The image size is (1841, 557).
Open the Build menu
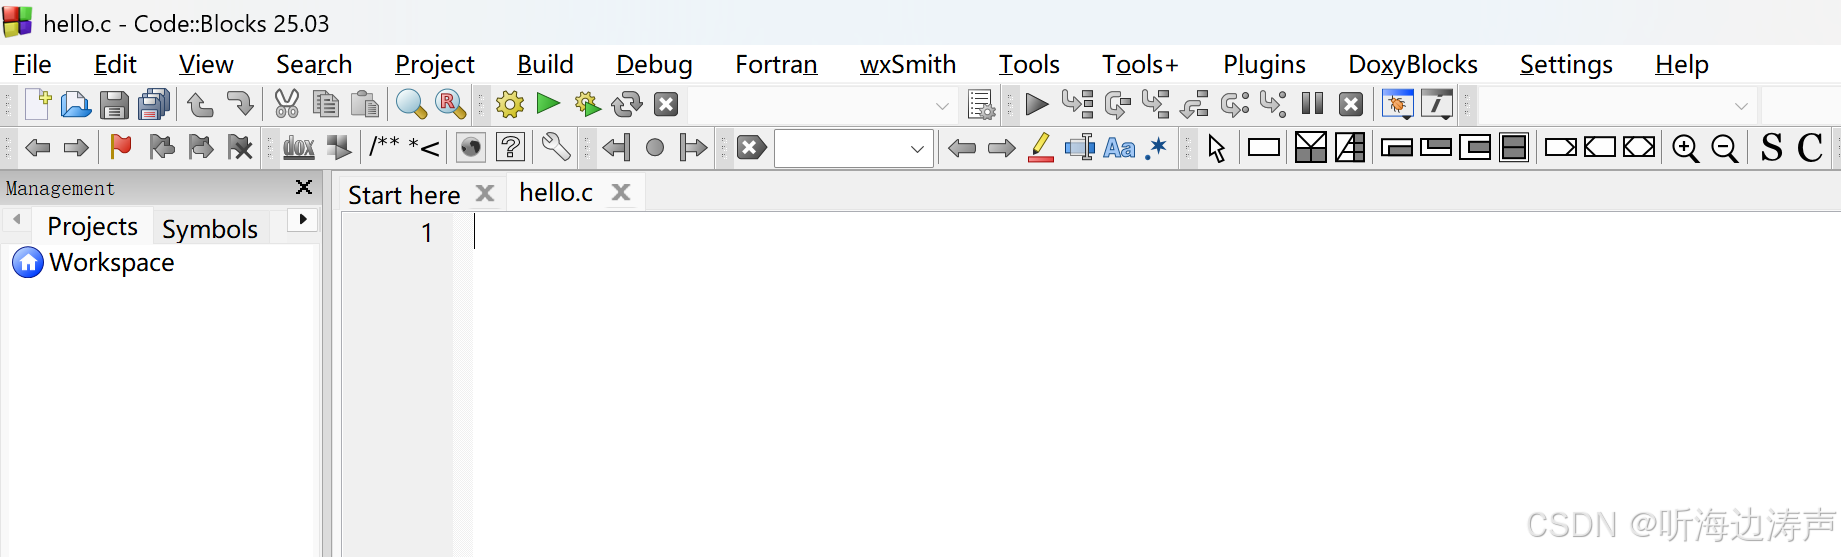click(545, 64)
